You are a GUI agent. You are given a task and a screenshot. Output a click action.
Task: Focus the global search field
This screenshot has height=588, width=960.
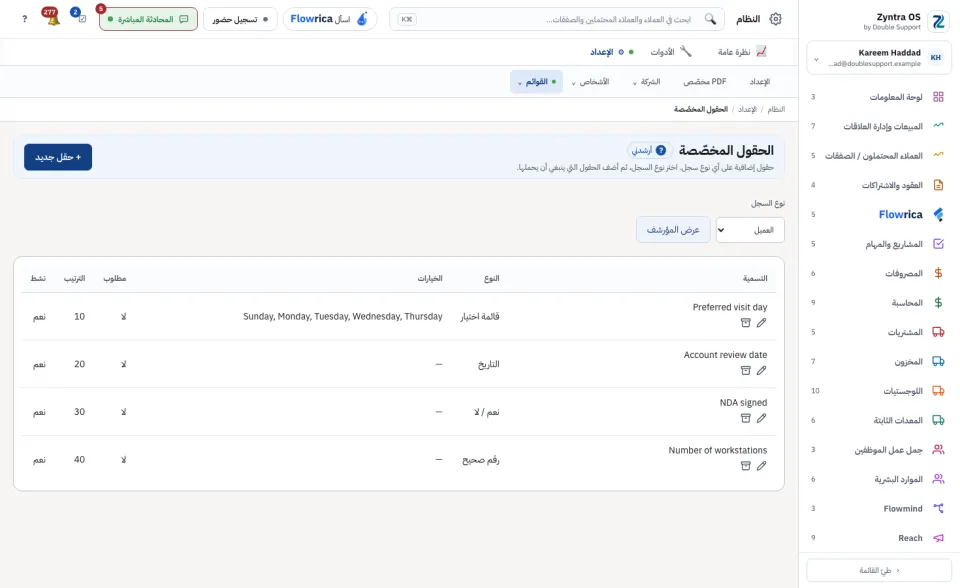[557, 19]
